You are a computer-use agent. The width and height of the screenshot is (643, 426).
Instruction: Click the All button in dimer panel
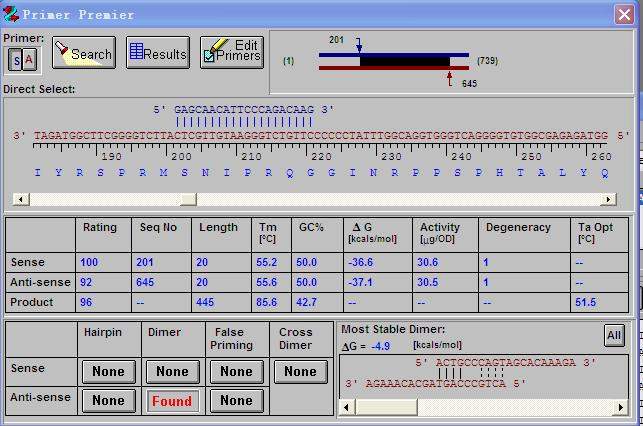[614, 335]
